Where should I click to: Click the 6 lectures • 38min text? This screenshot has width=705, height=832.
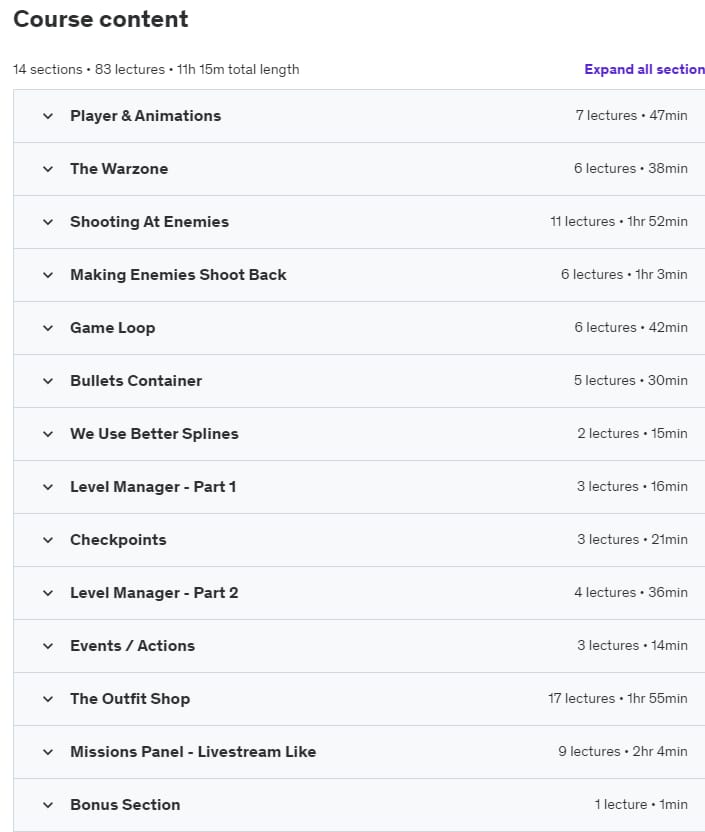pos(630,169)
